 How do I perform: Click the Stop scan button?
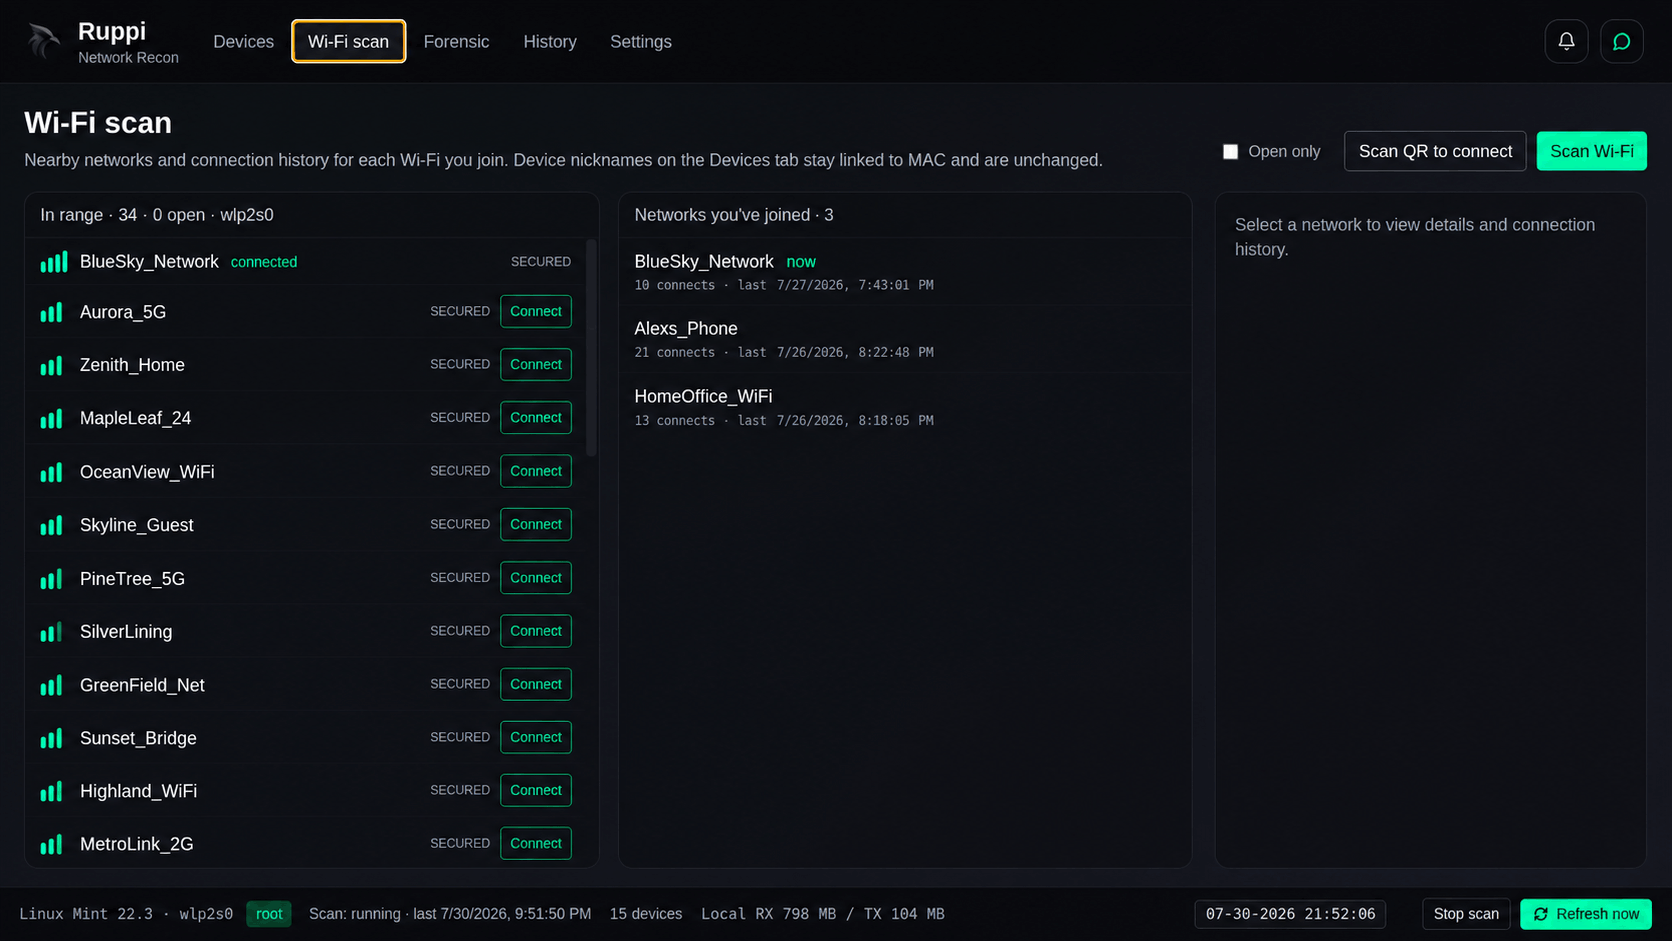click(1466, 914)
